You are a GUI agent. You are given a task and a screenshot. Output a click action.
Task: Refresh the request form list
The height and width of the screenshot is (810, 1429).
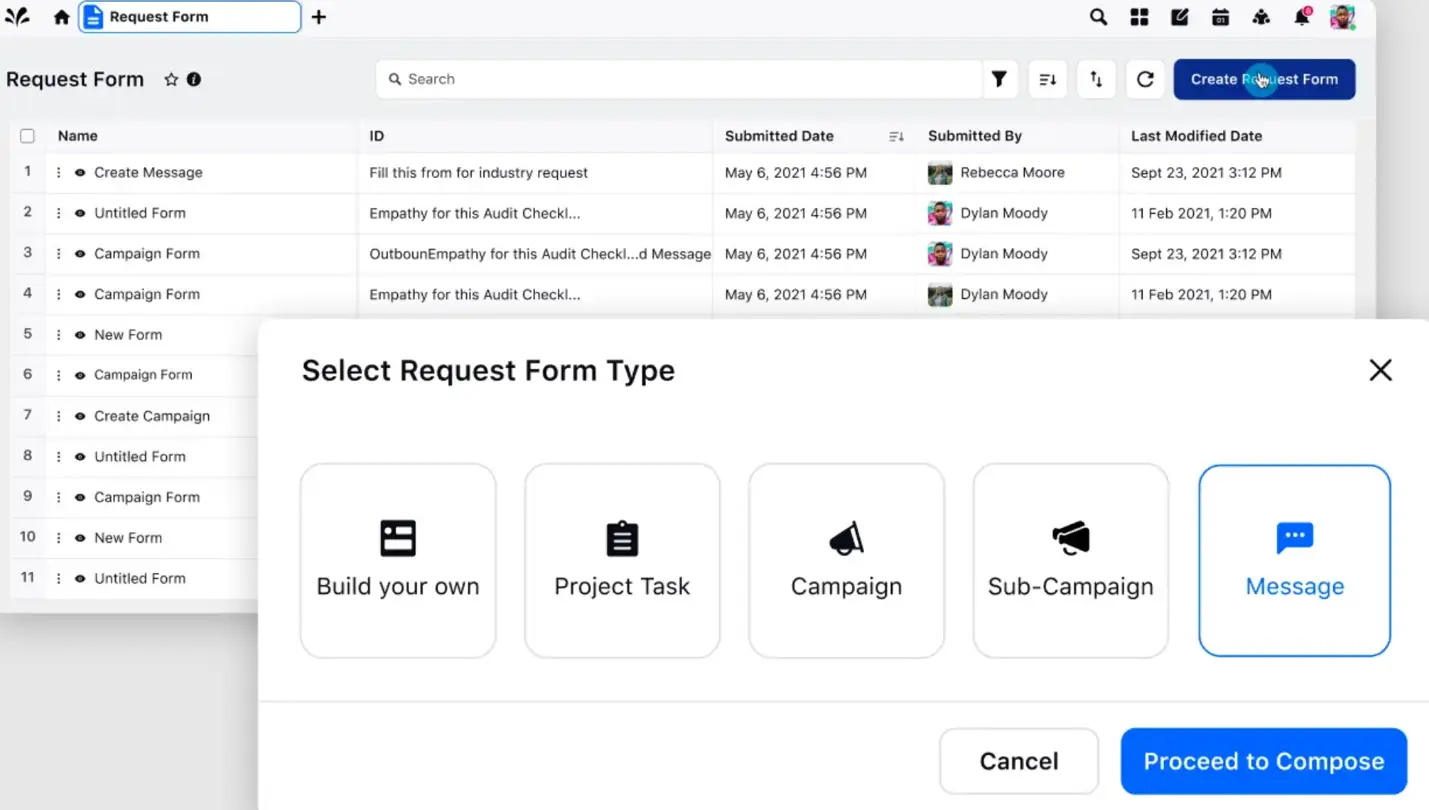click(1145, 79)
